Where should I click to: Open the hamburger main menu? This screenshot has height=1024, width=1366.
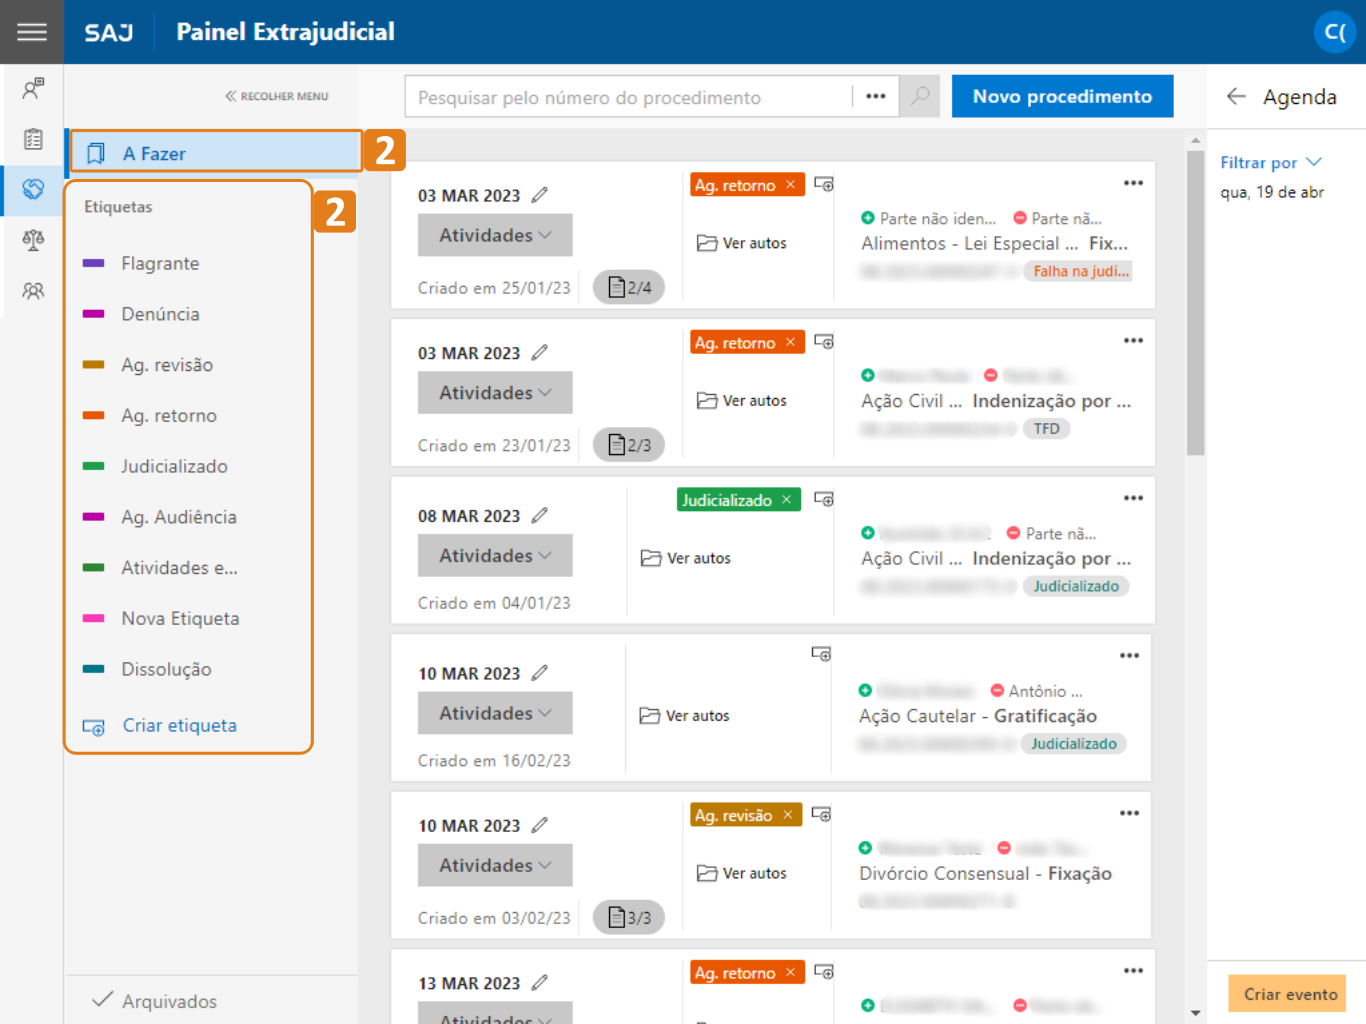click(32, 32)
